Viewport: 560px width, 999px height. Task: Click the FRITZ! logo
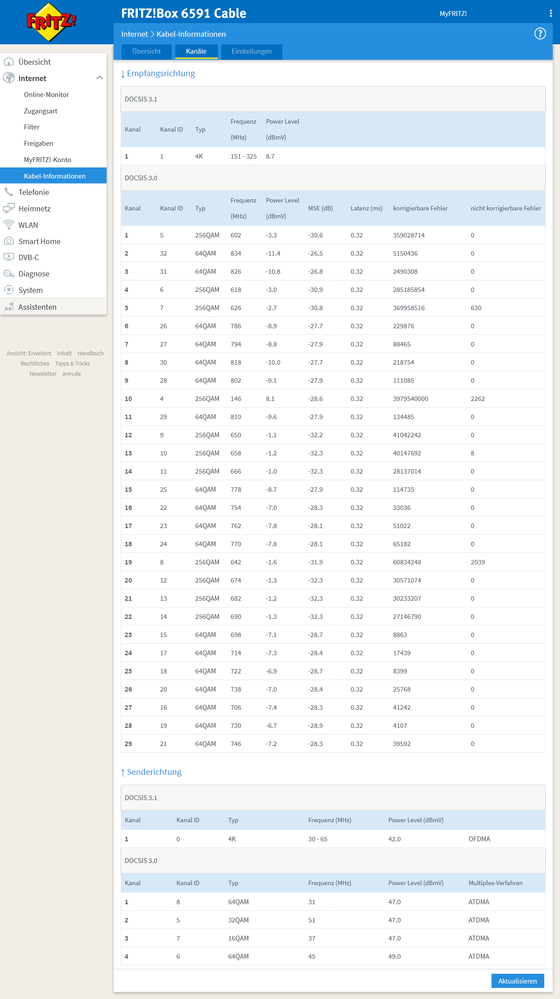point(52,21)
